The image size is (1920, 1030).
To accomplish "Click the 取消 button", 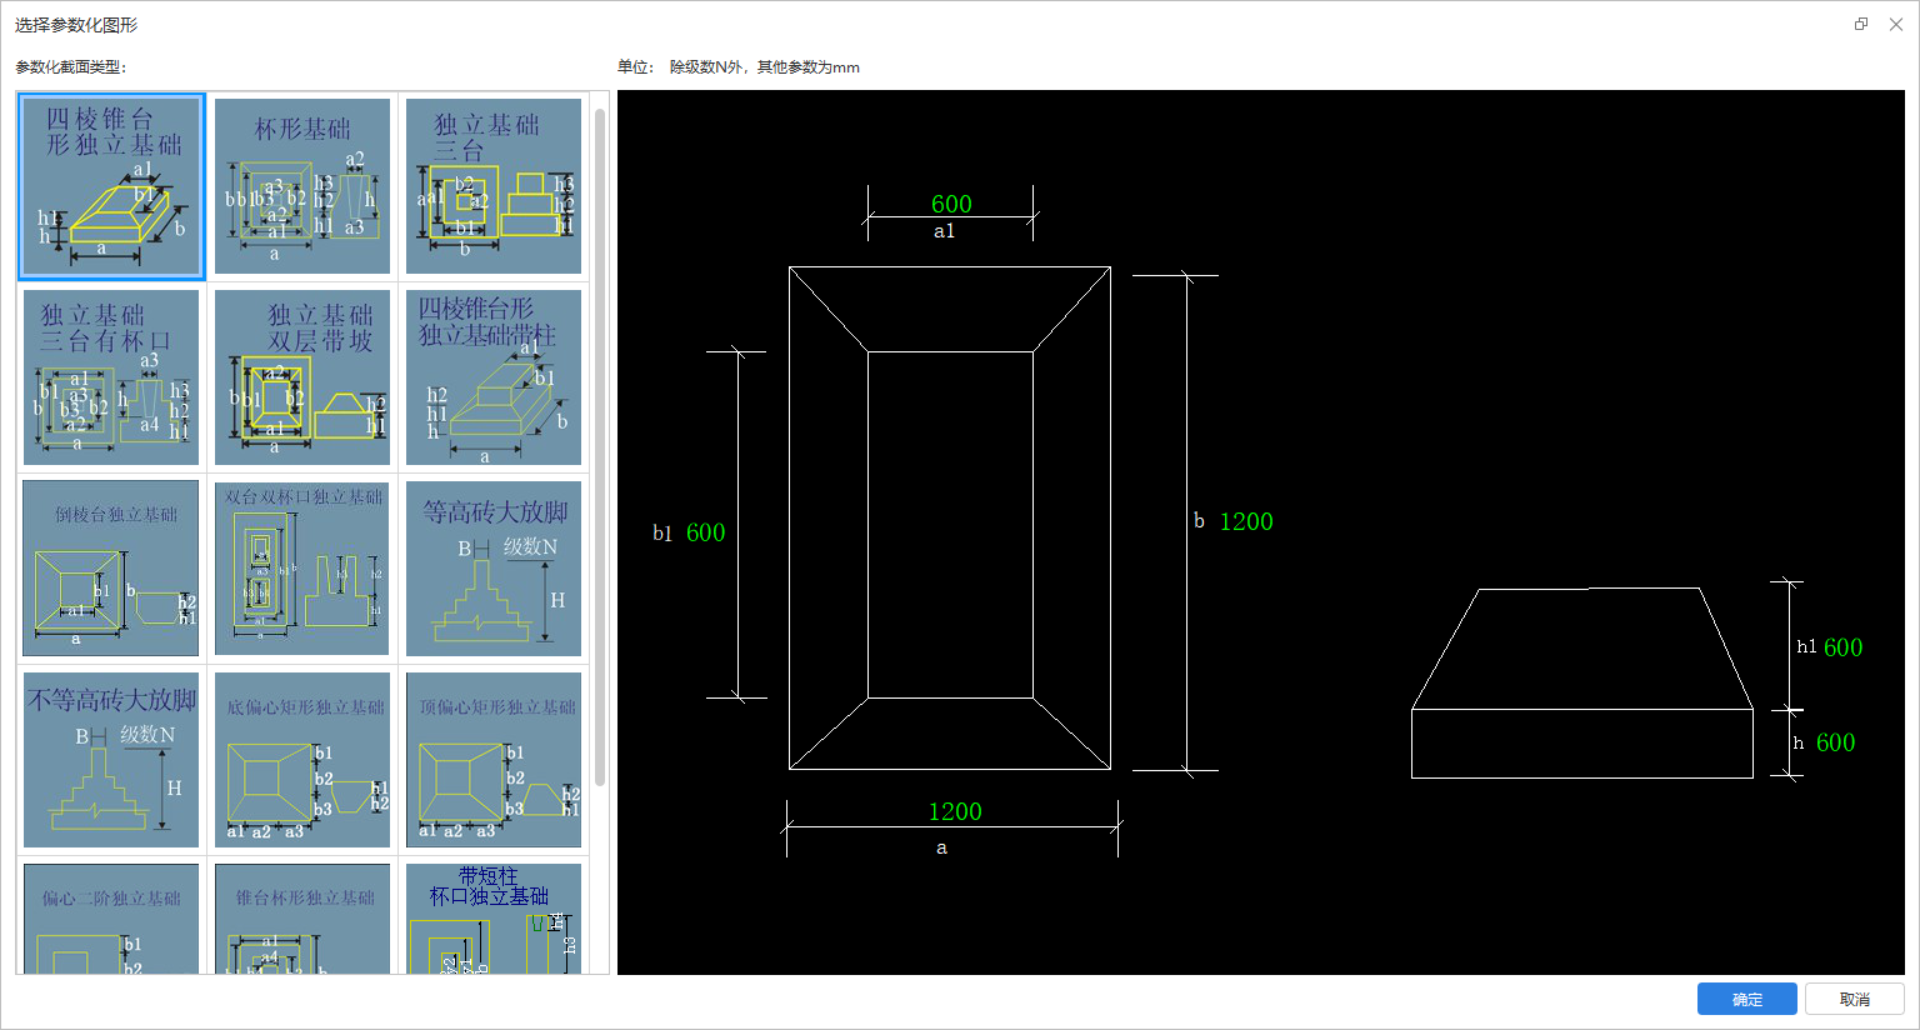I will [x=1855, y=999].
